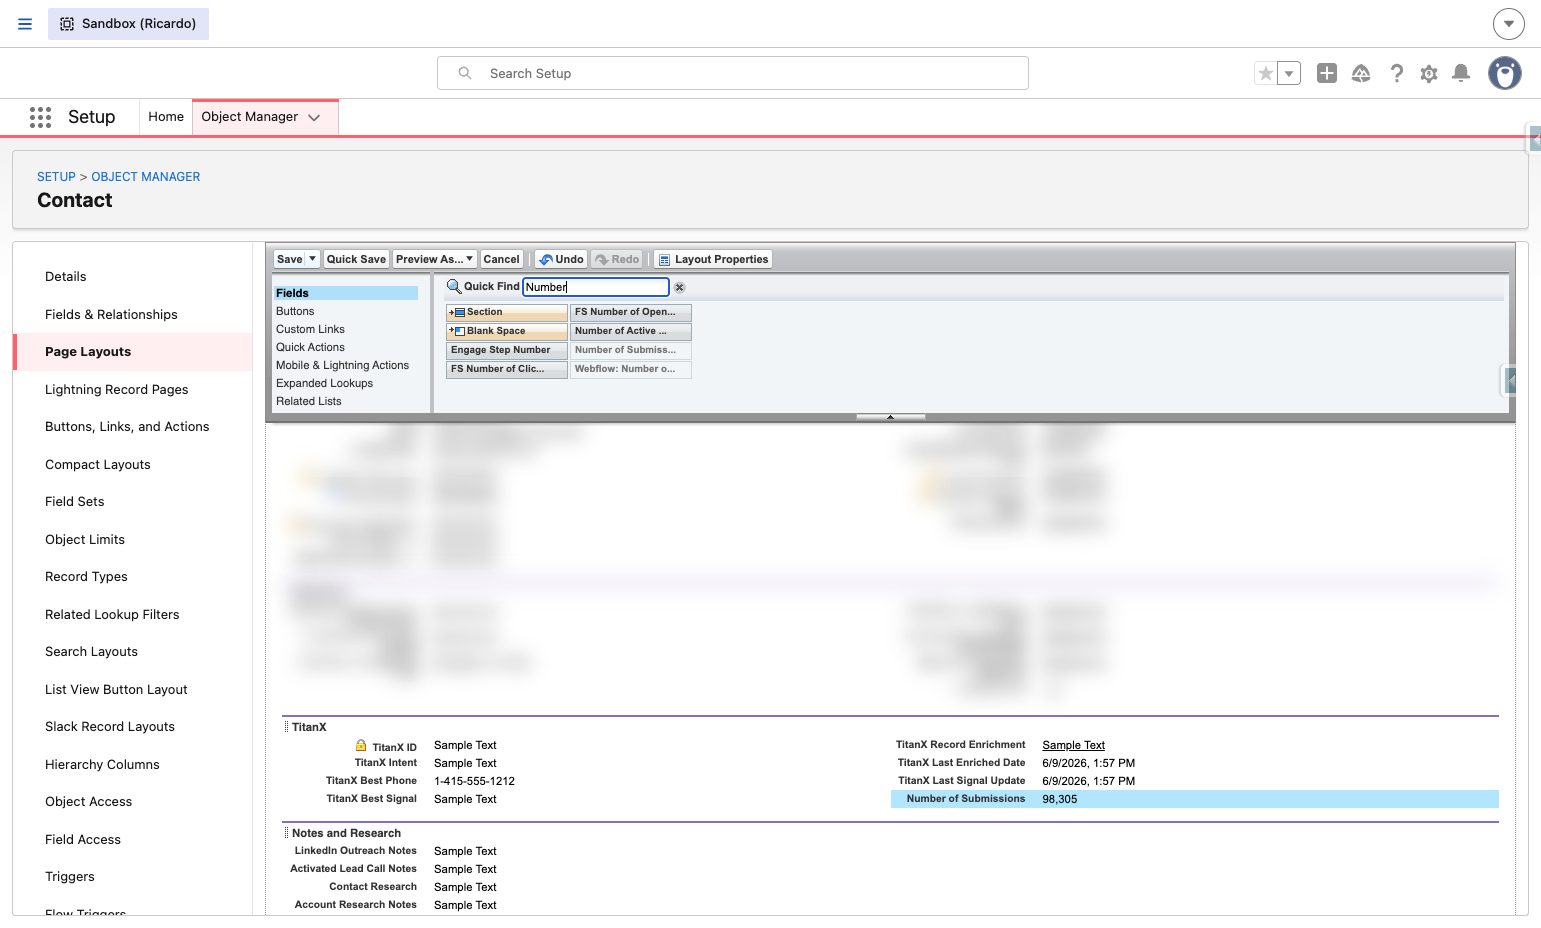Undo the last layout change

point(561,259)
